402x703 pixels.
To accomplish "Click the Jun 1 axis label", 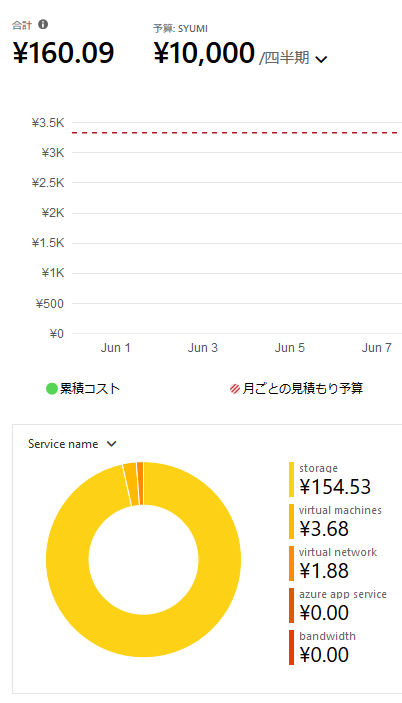I will tap(116, 348).
